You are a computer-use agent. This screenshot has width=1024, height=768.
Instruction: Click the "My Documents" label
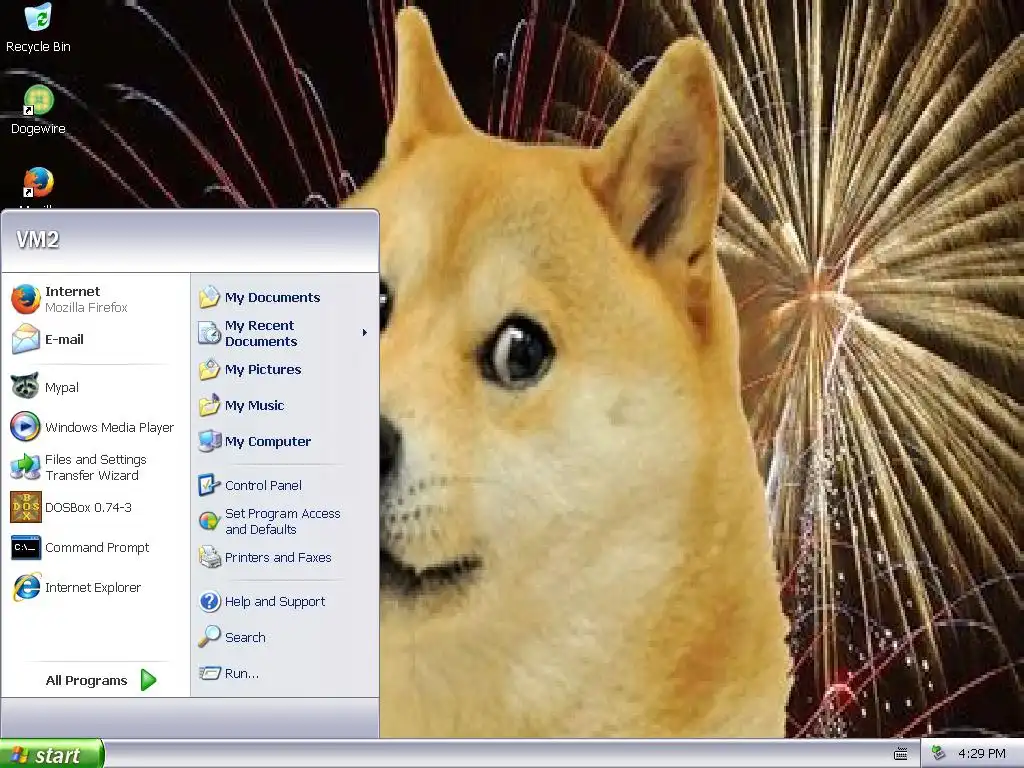272,298
